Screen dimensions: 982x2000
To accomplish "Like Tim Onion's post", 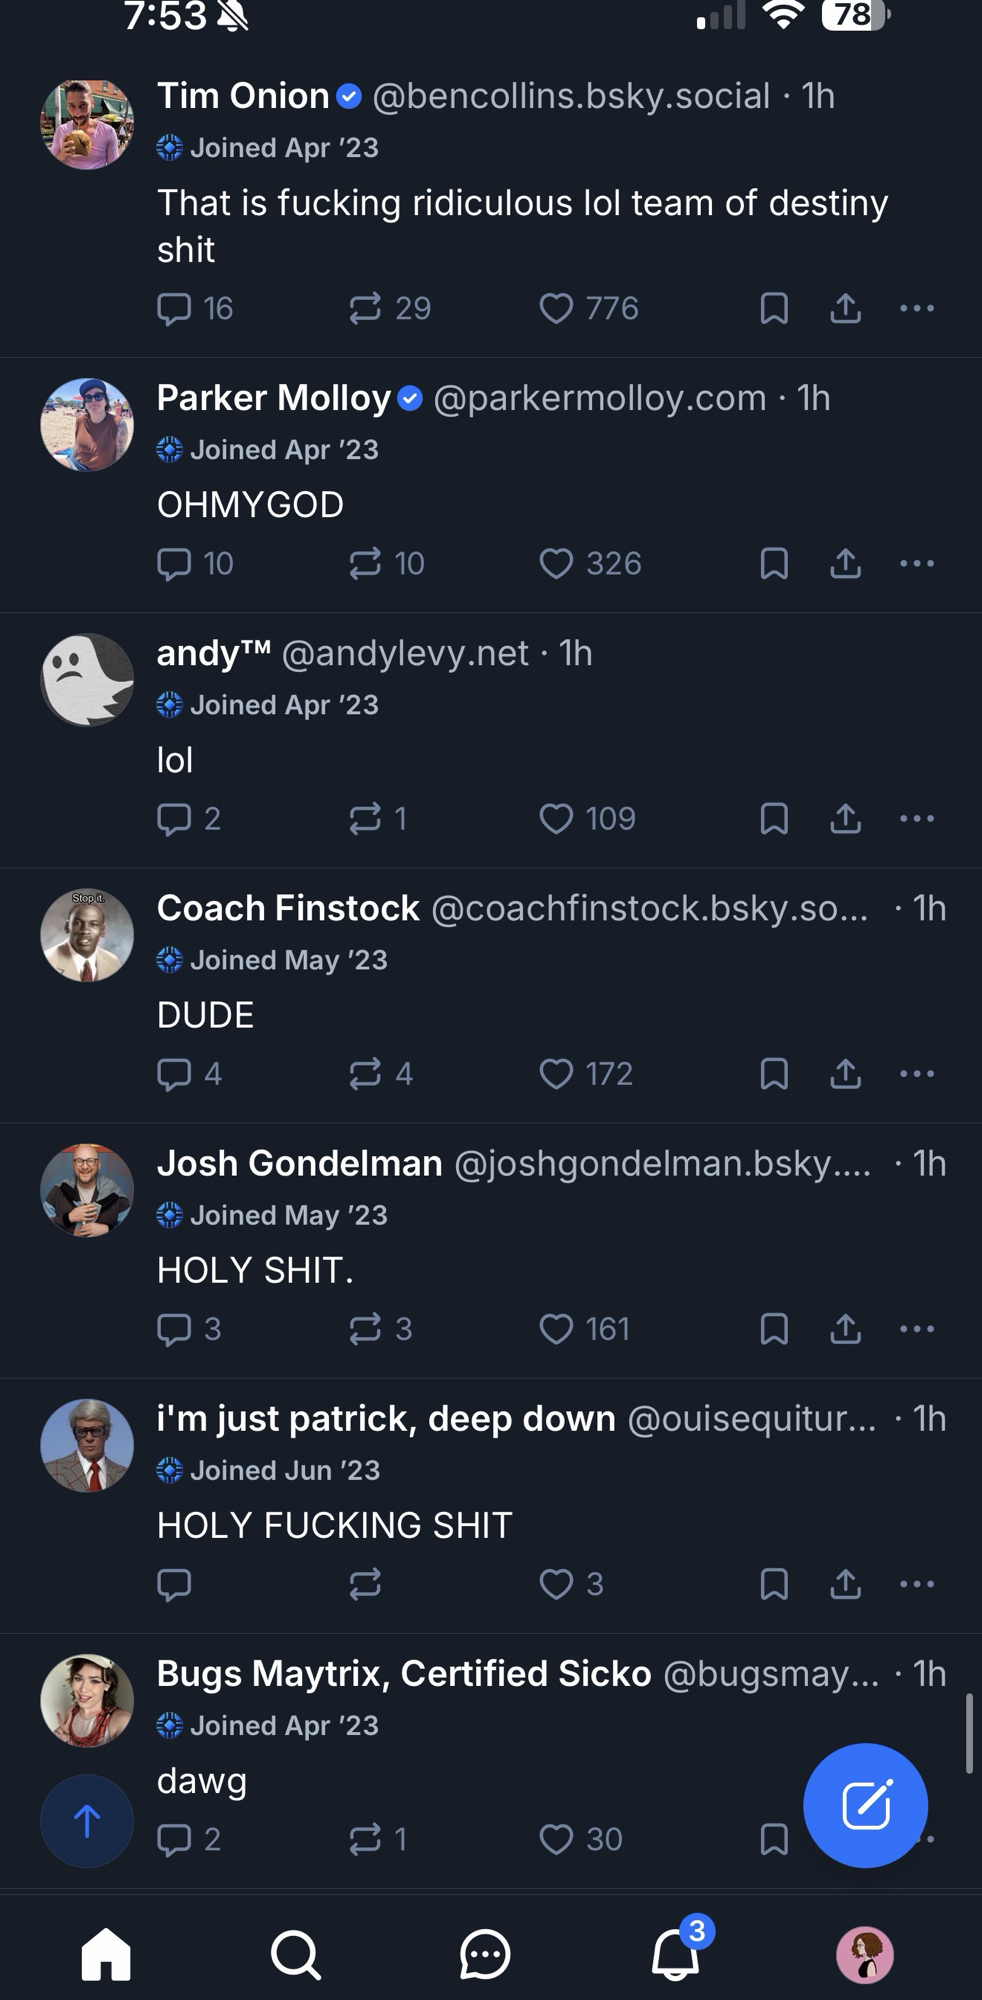I will pyautogui.click(x=556, y=308).
